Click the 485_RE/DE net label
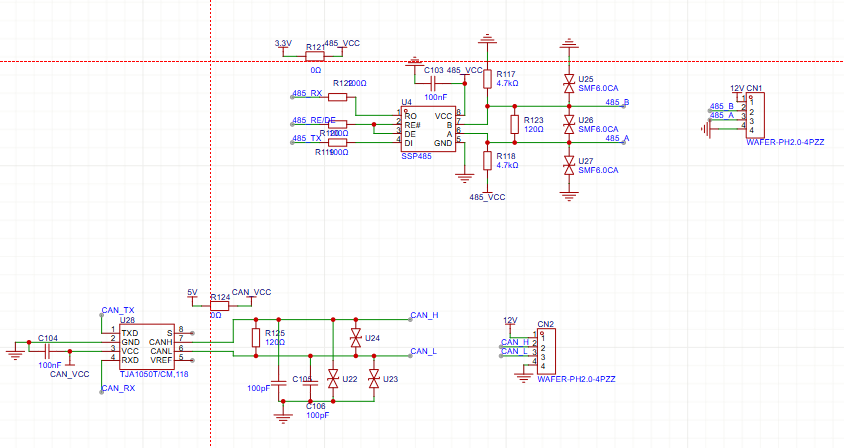 coord(314,120)
